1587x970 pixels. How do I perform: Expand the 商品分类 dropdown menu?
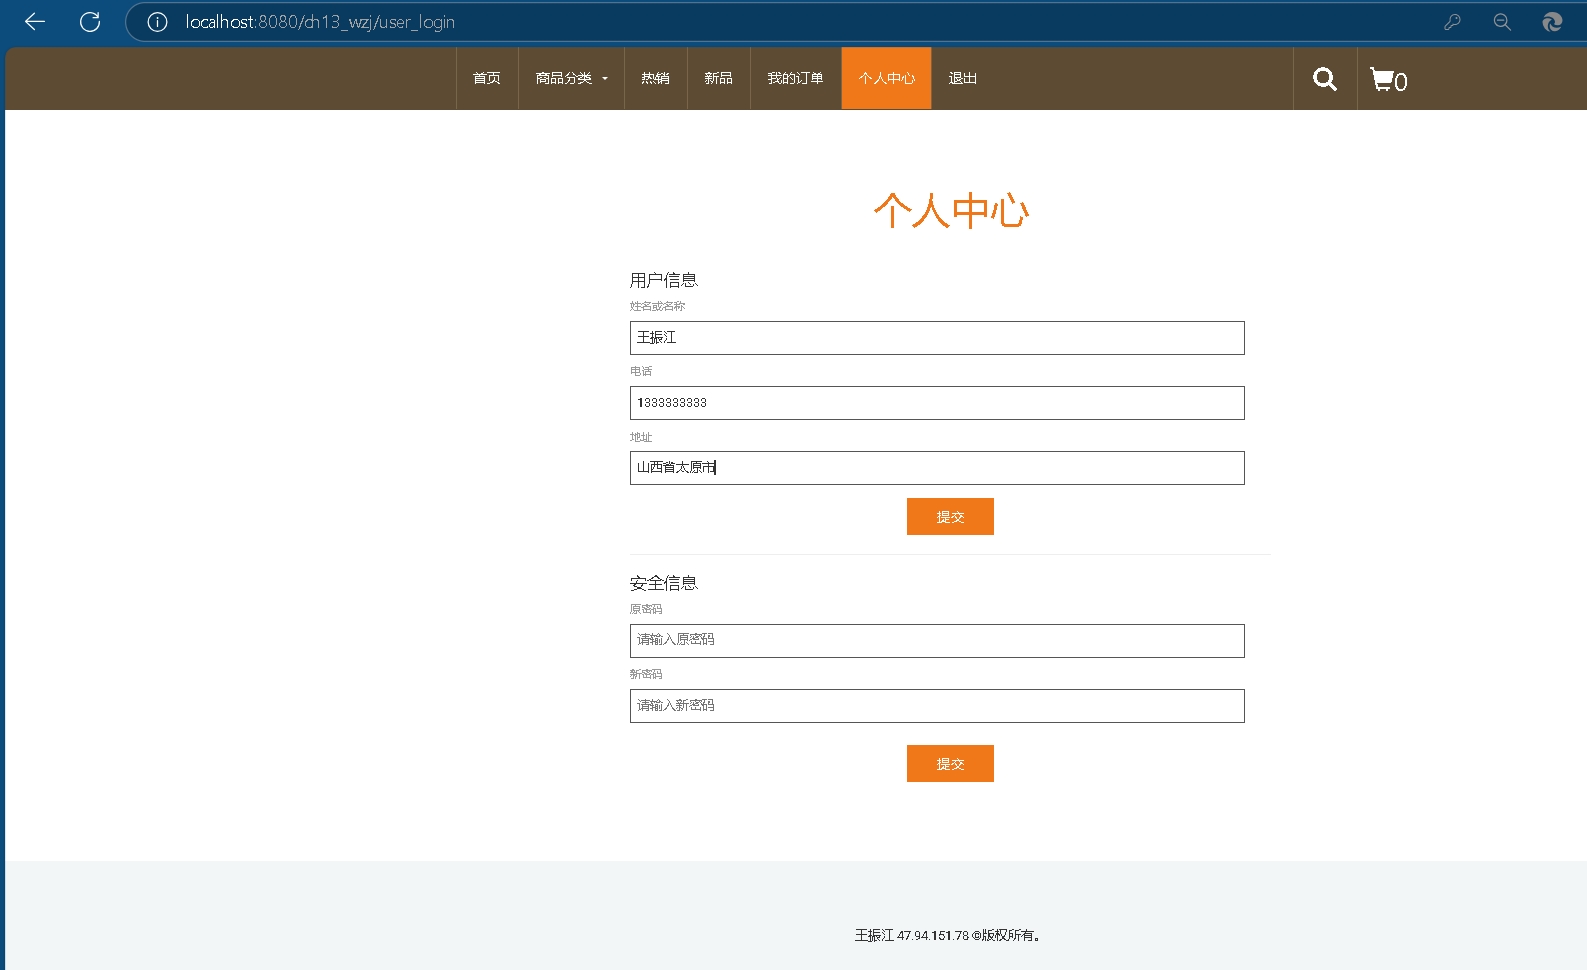(x=571, y=78)
